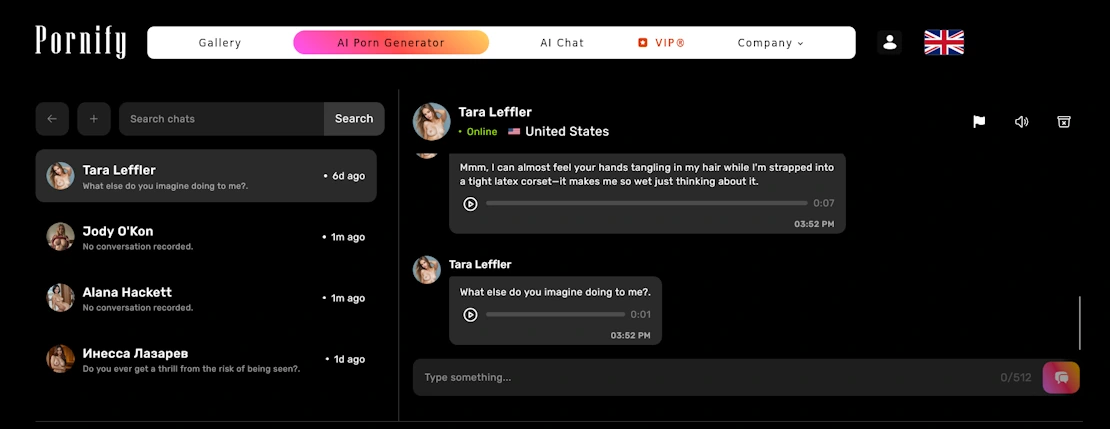Start a new chat with plus button
The width and height of the screenshot is (1110, 429).
(x=94, y=119)
